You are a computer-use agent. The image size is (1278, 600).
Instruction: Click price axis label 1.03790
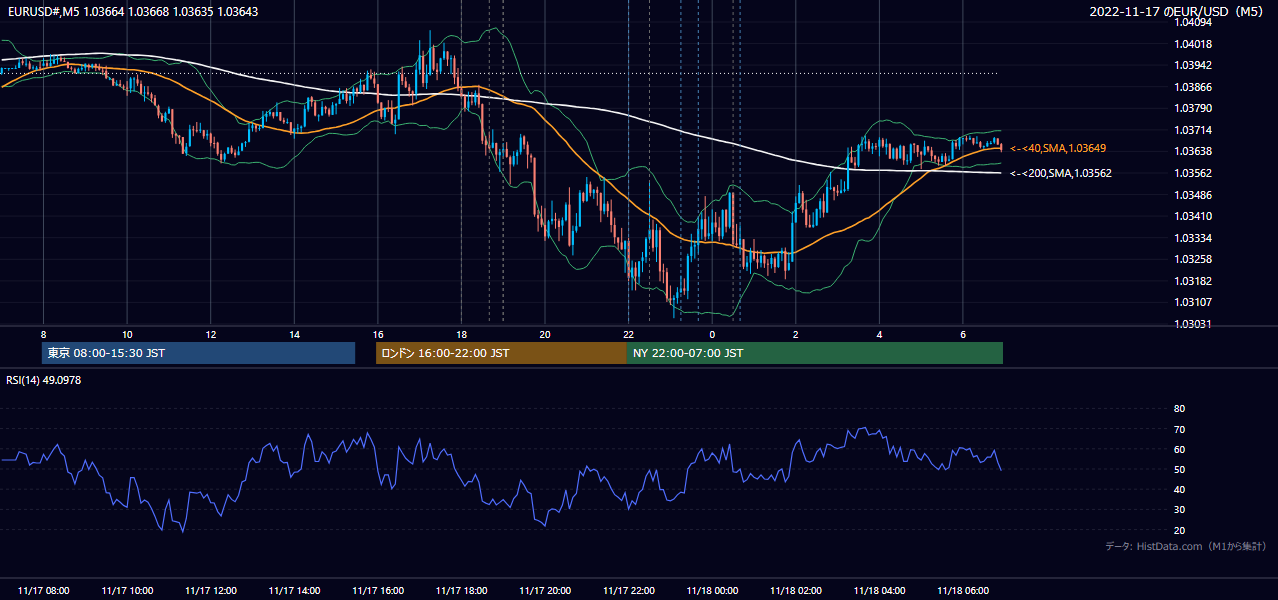coord(1192,108)
